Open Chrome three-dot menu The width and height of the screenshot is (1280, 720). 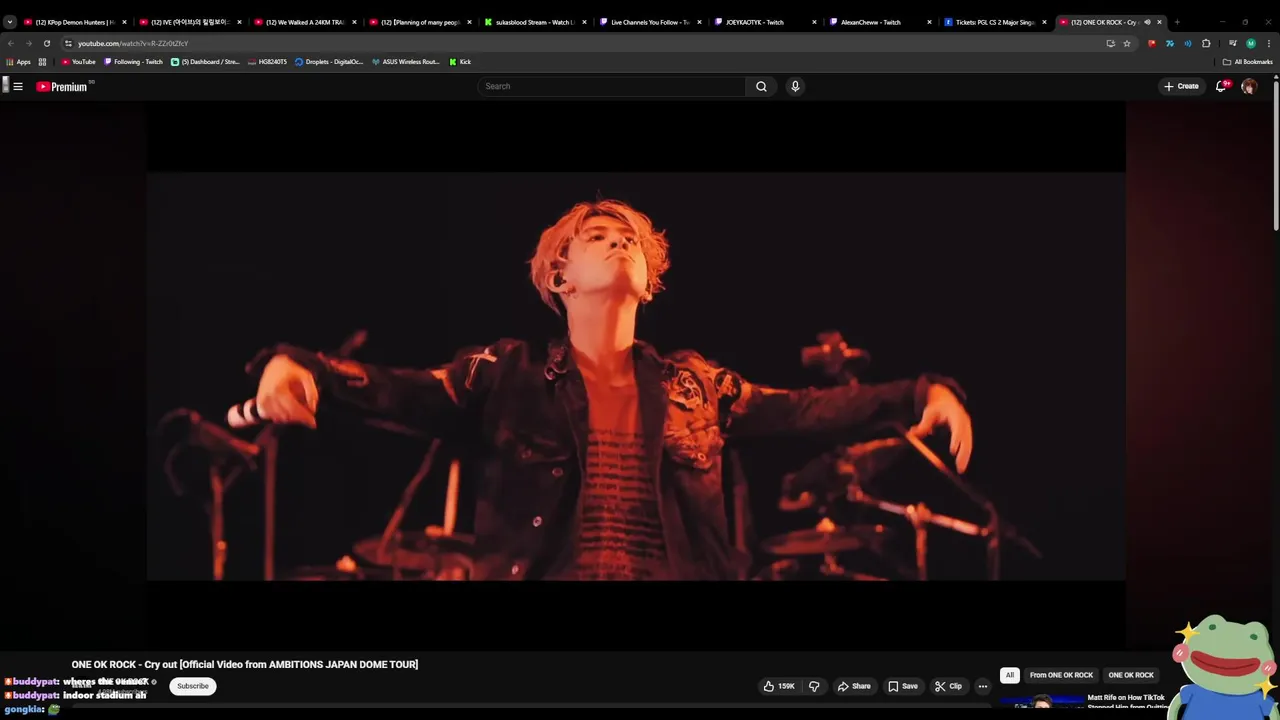[1269, 43]
